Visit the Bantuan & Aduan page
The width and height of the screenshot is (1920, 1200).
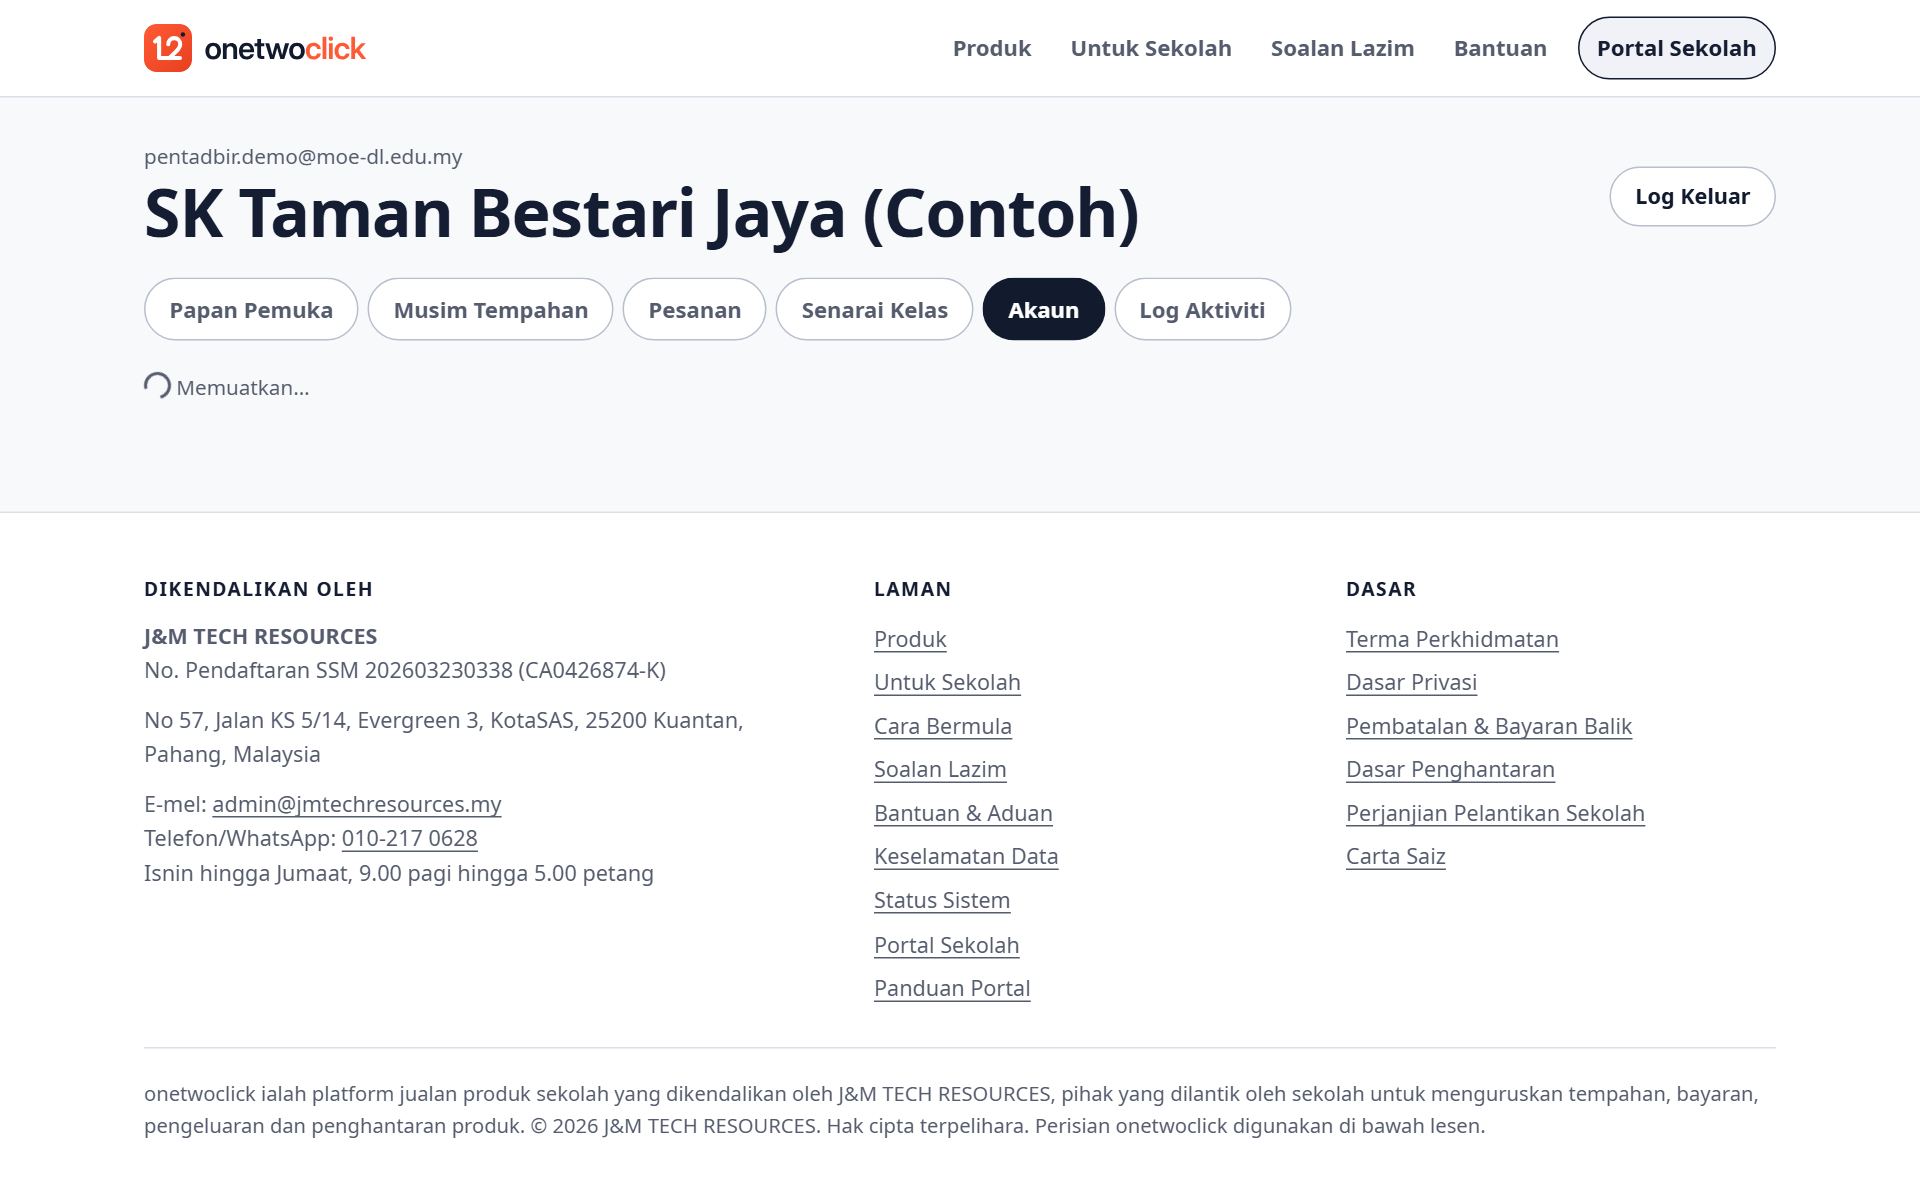tap(963, 813)
